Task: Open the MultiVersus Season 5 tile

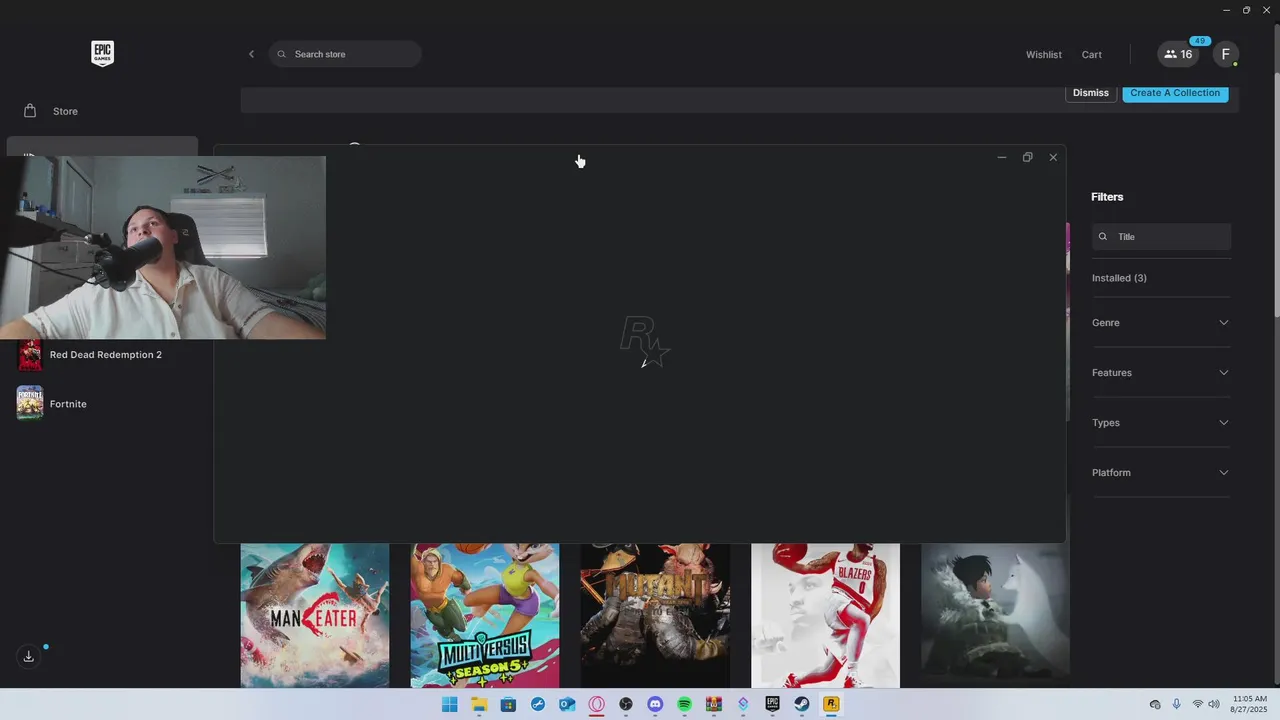Action: coord(485,615)
